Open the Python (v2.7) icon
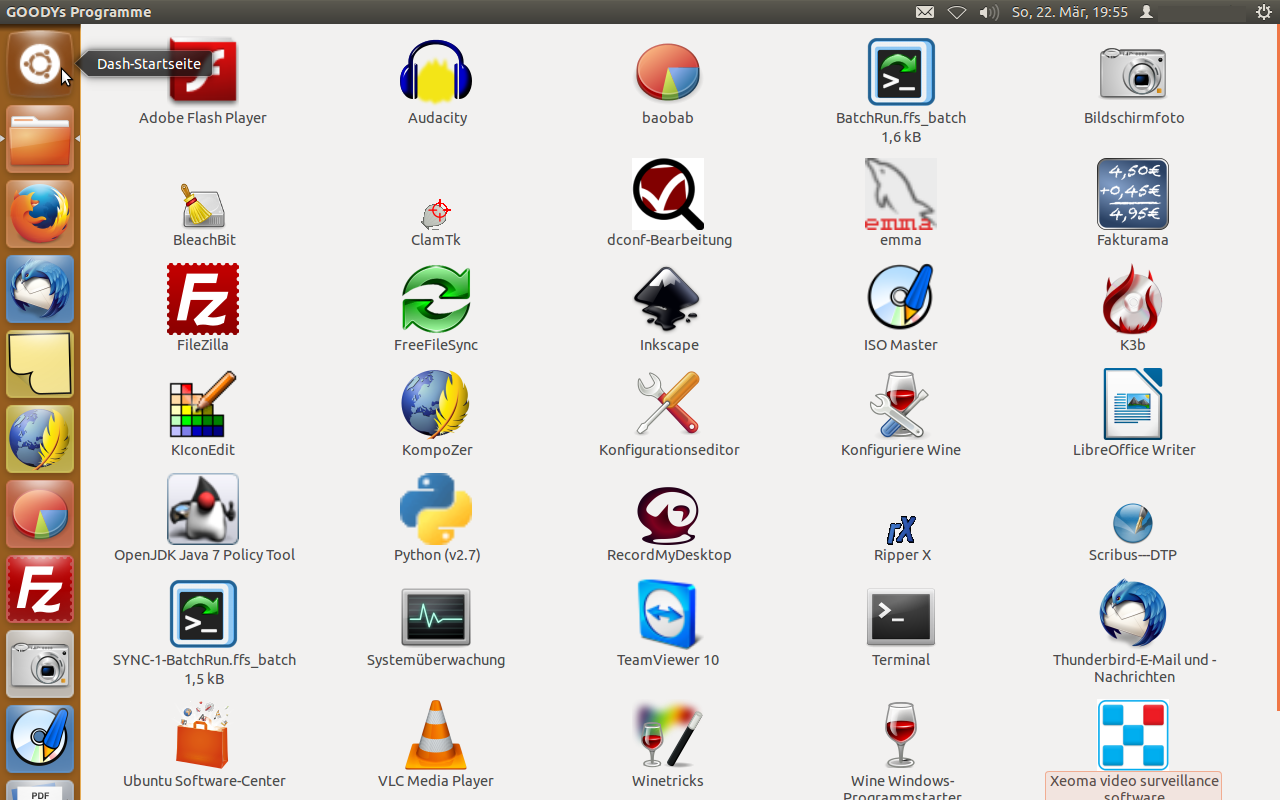The image size is (1280, 800). click(436, 510)
